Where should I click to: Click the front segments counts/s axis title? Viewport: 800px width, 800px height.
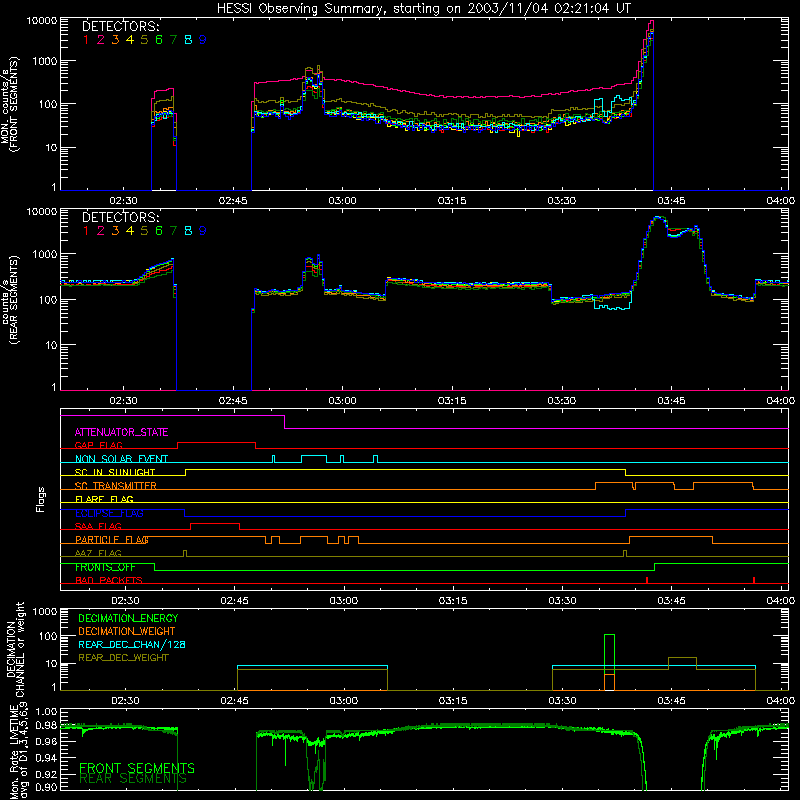[10, 105]
